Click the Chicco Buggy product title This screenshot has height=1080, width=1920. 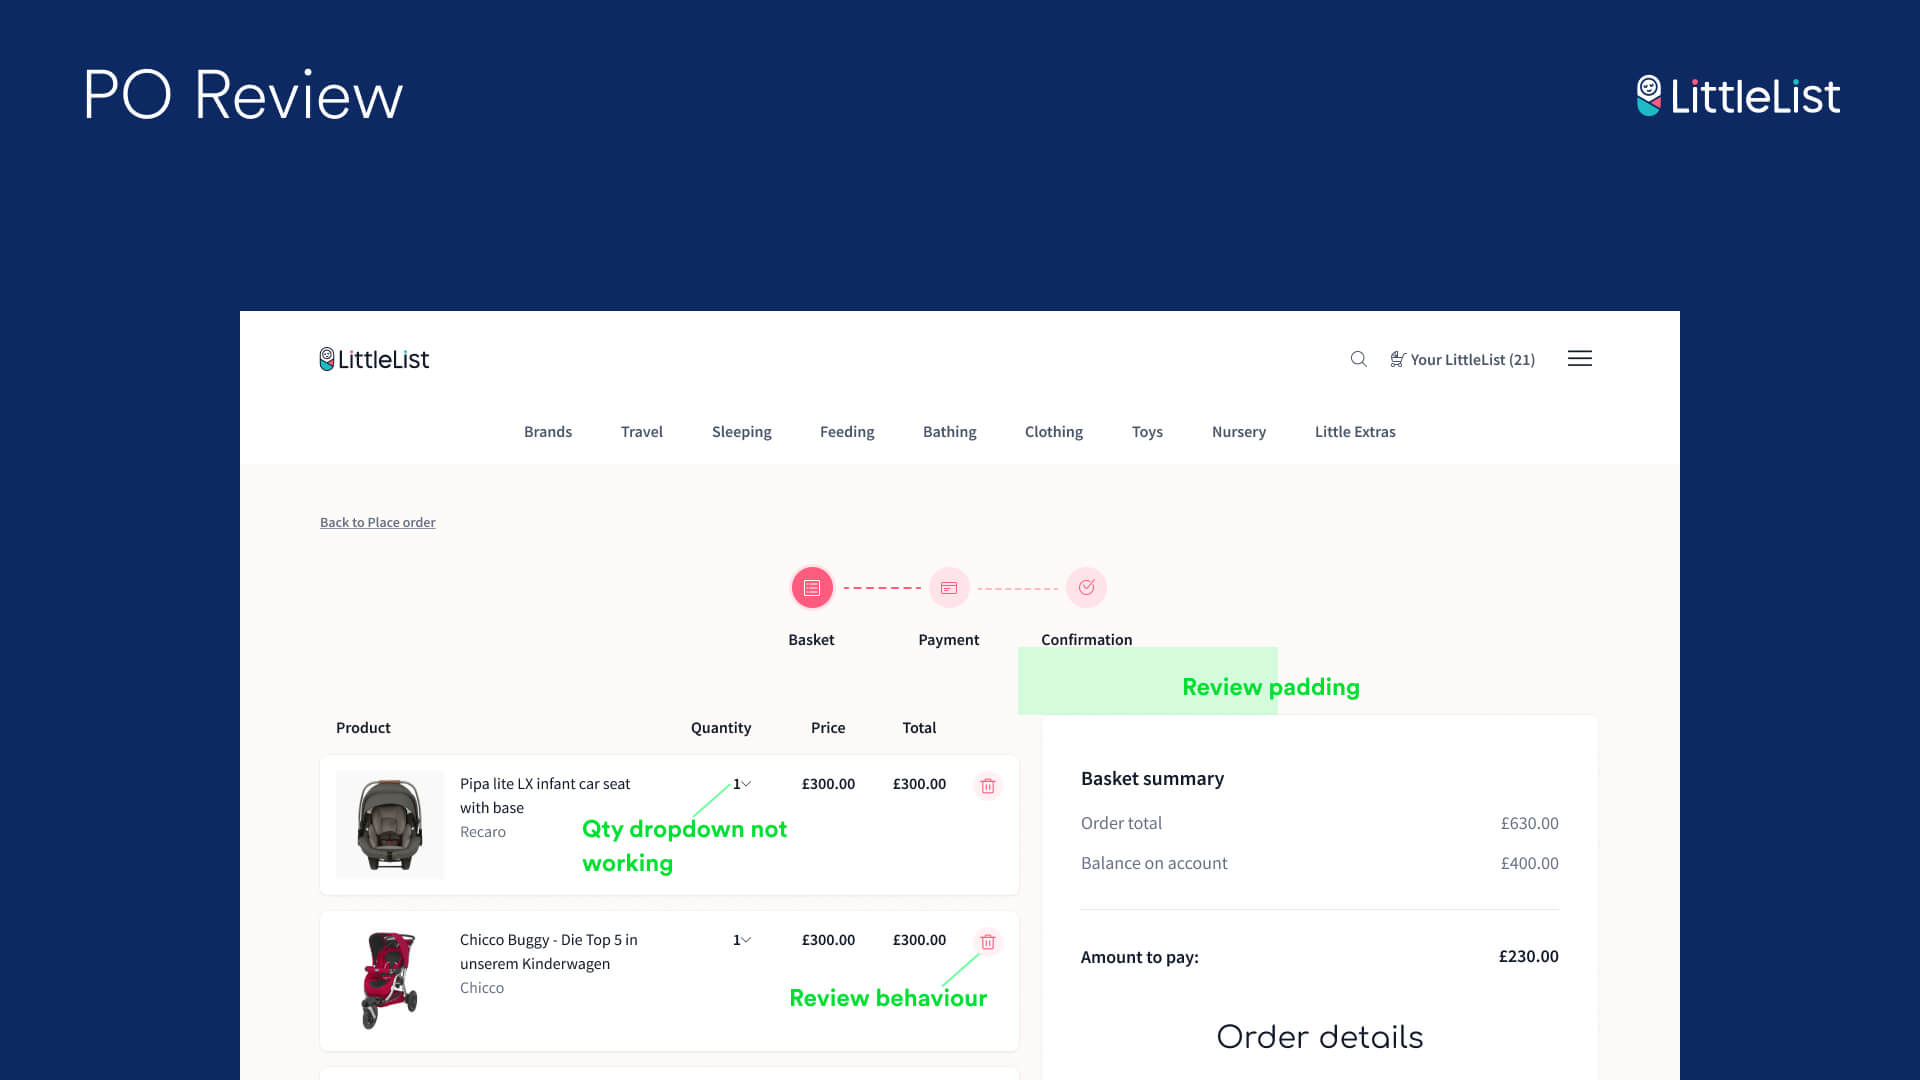coord(549,952)
